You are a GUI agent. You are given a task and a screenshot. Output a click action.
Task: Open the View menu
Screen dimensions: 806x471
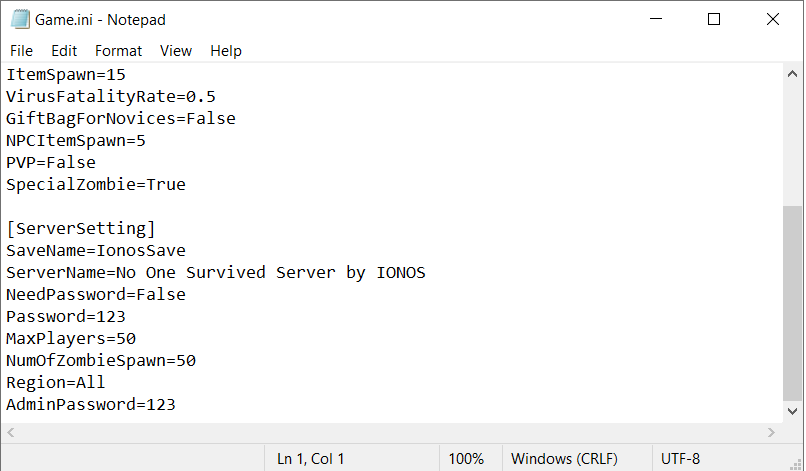tap(176, 51)
